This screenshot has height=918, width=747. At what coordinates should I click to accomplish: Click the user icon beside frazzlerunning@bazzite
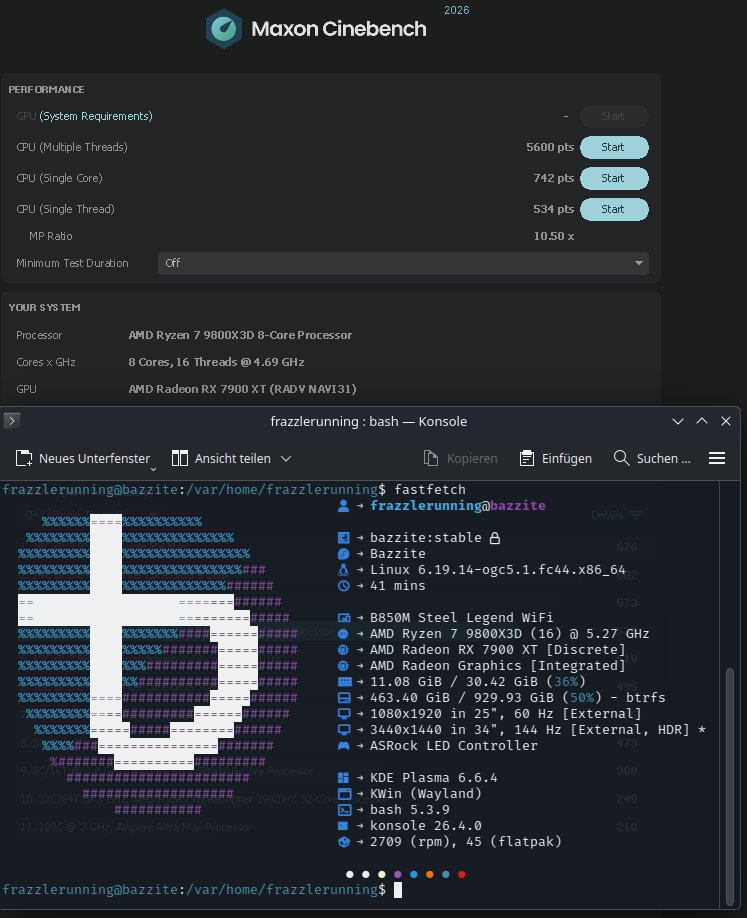click(344, 506)
